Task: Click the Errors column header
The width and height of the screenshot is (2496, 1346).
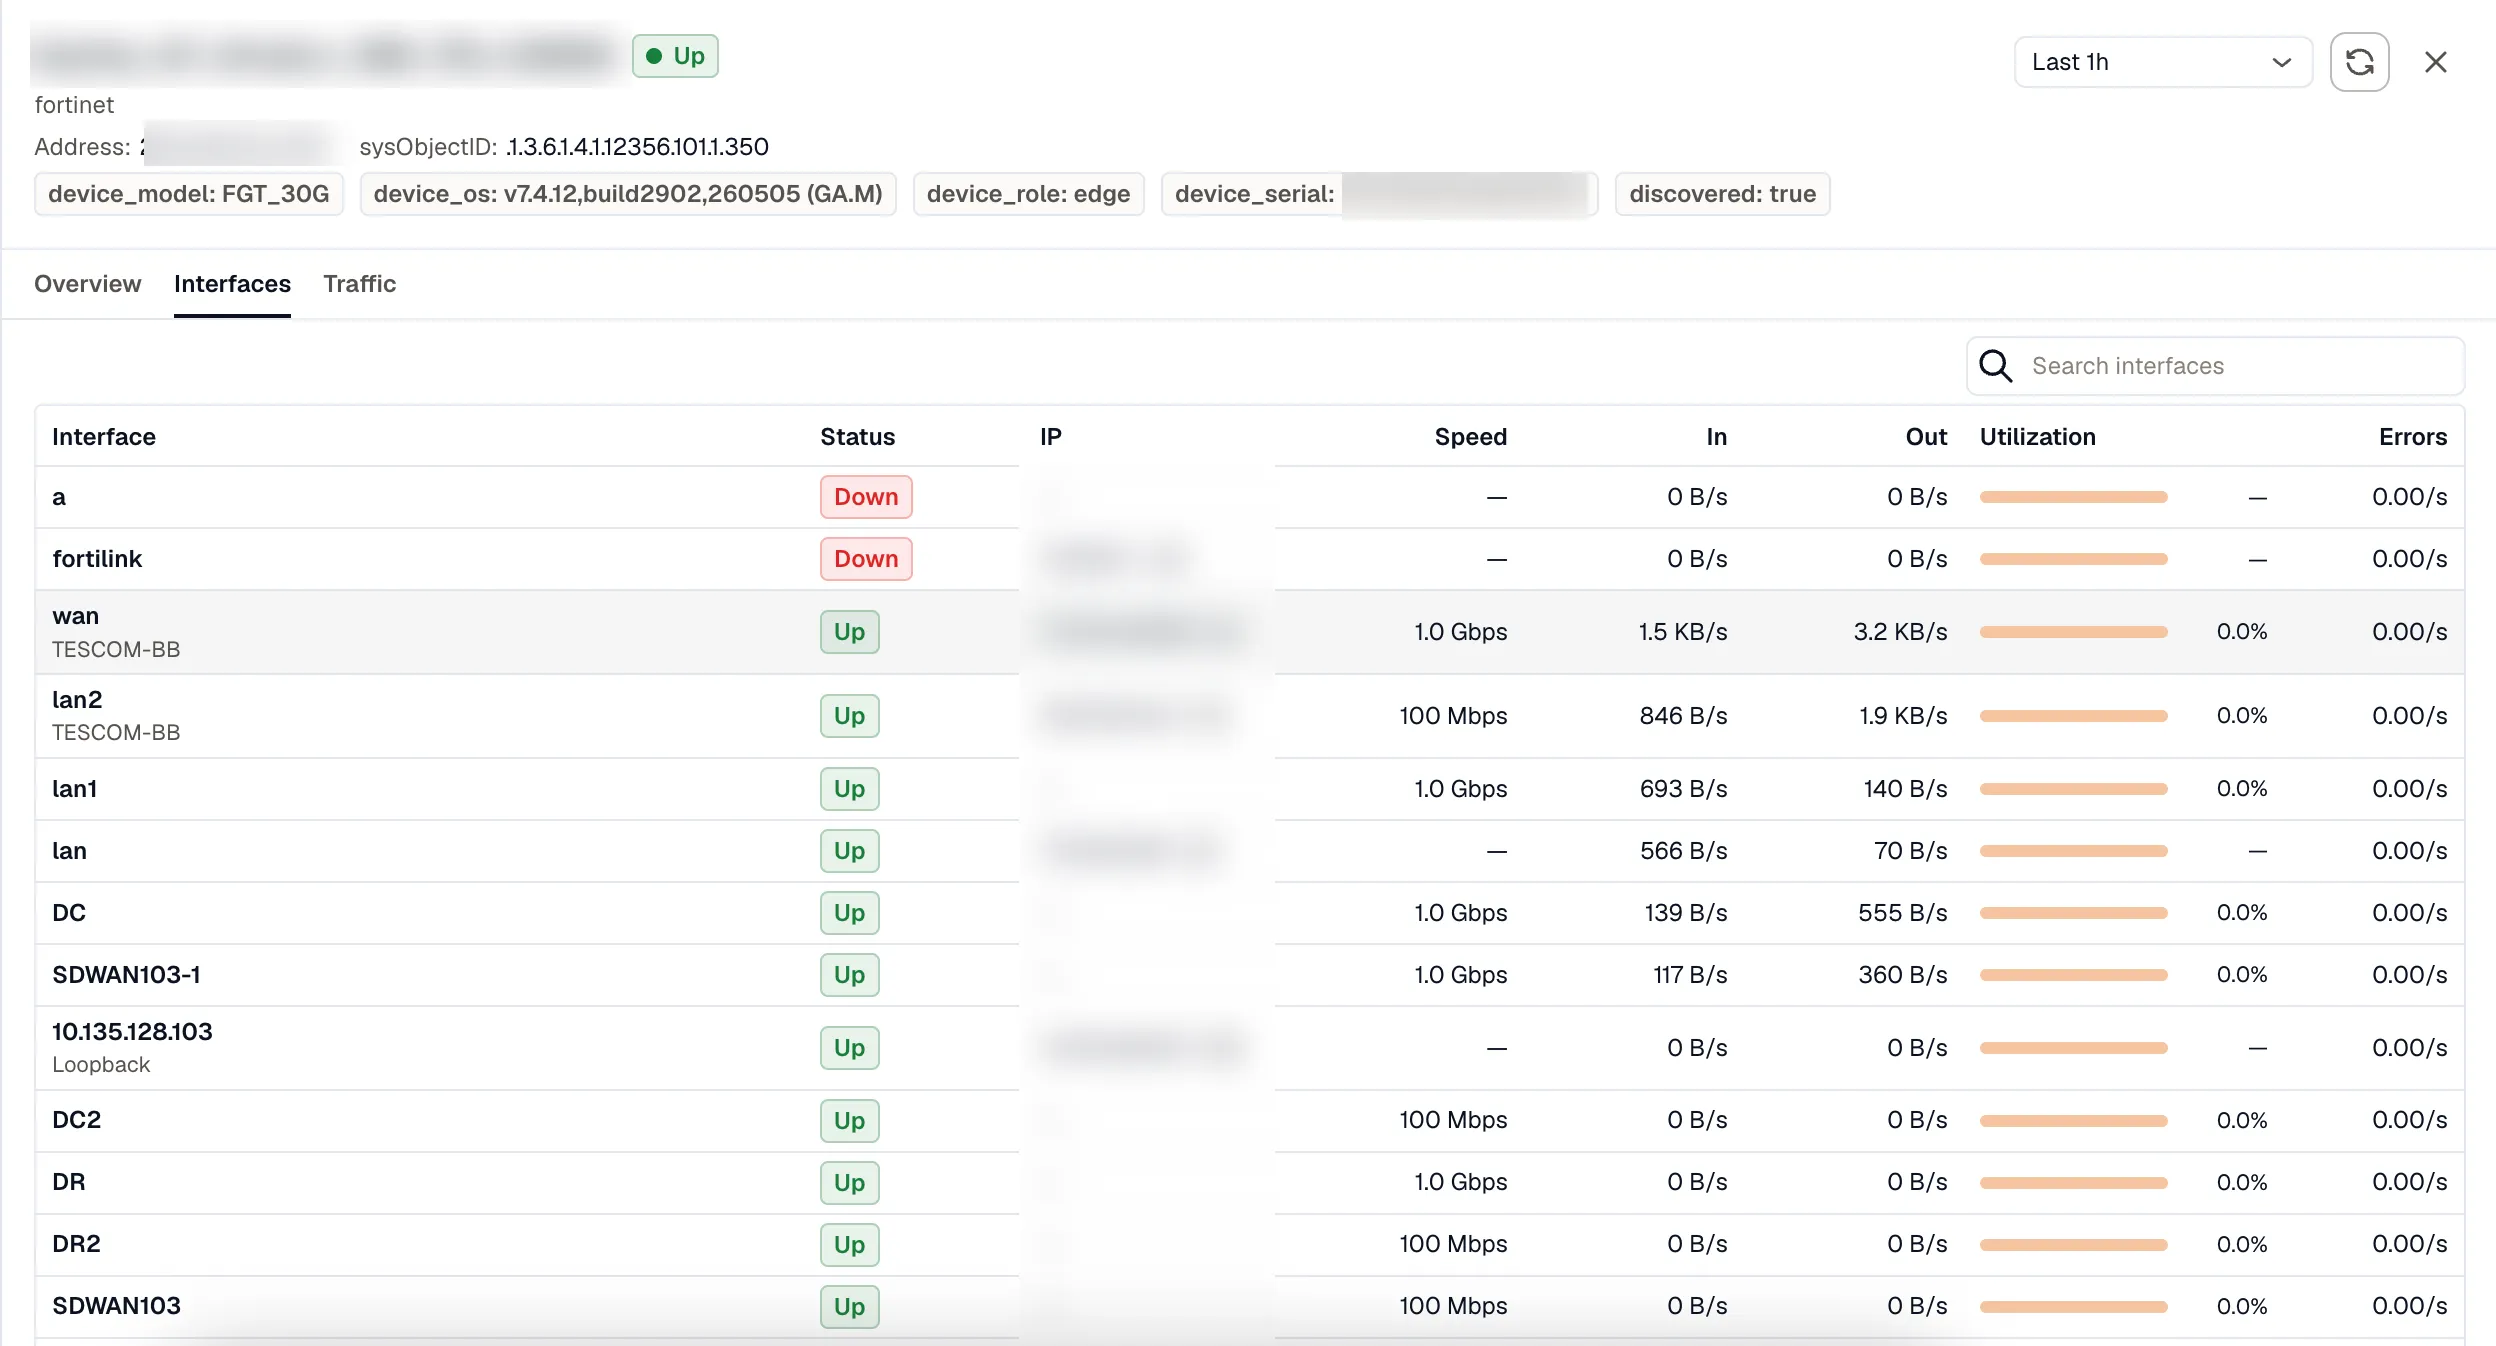Action: point(2412,437)
